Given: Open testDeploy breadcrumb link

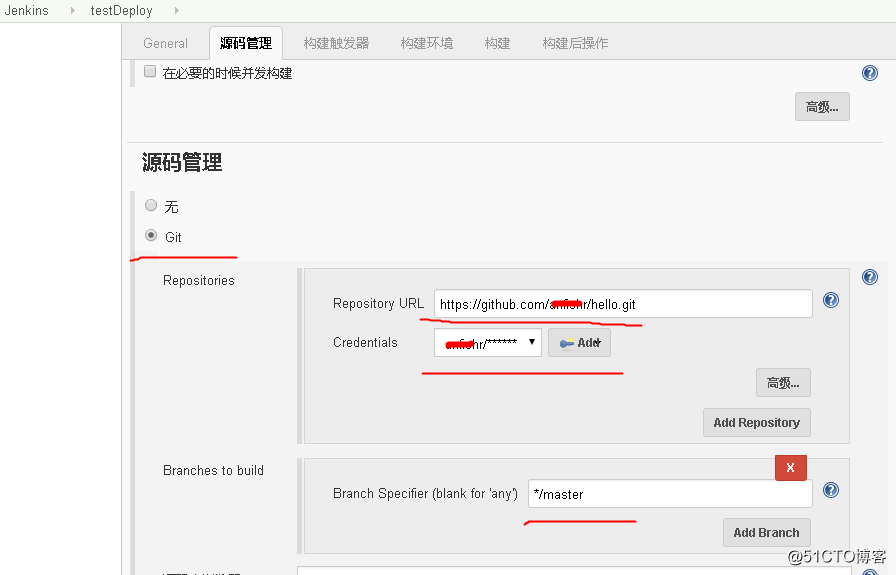Looking at the screenshot, I should click(x=121, y=10).
